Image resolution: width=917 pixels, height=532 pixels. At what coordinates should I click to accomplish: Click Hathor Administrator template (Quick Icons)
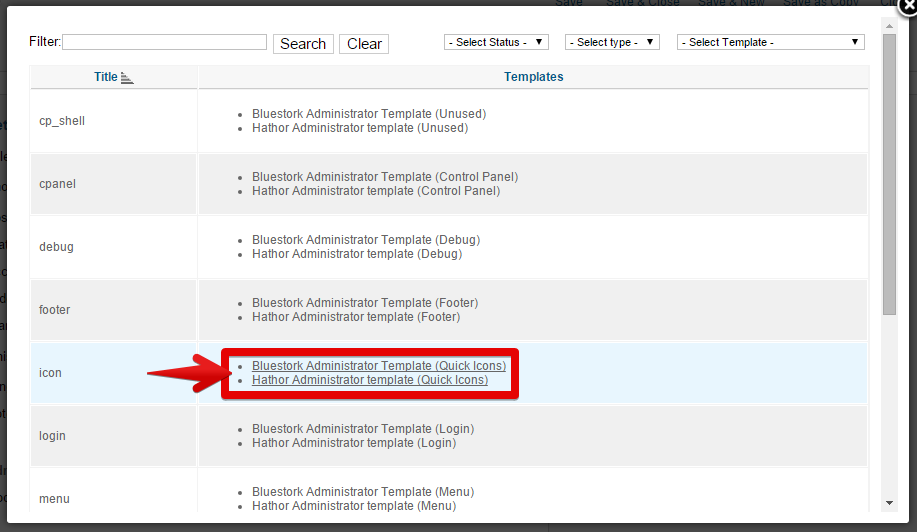click(x=370, y=380)
